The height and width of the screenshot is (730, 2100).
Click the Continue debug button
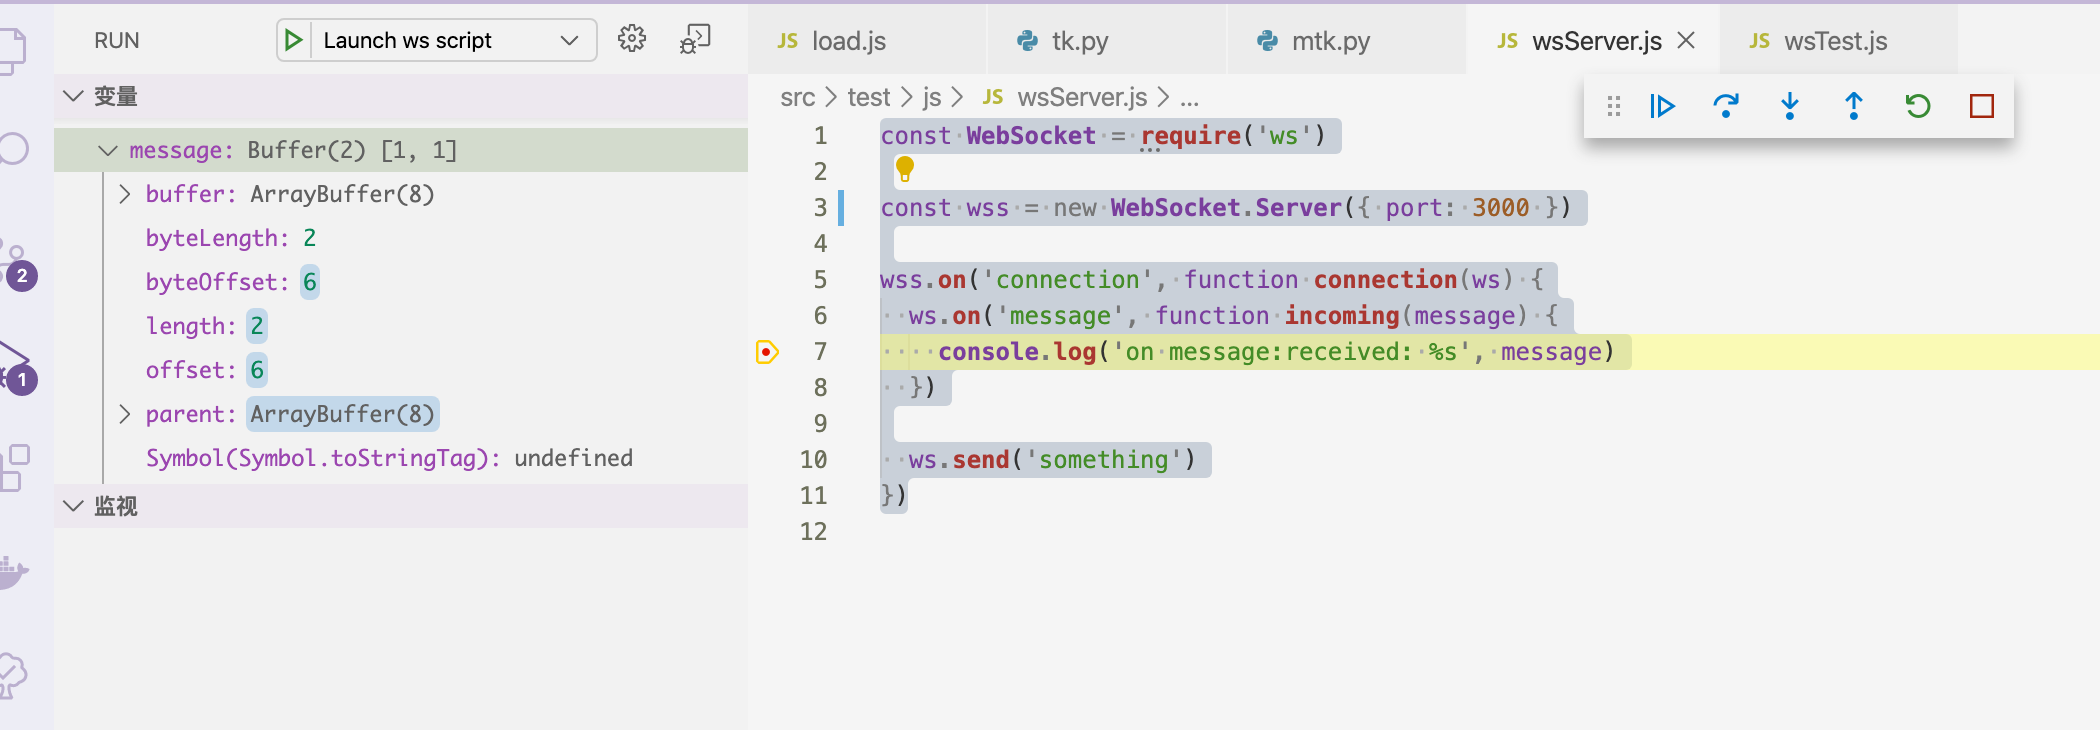tap(1662, 106)
